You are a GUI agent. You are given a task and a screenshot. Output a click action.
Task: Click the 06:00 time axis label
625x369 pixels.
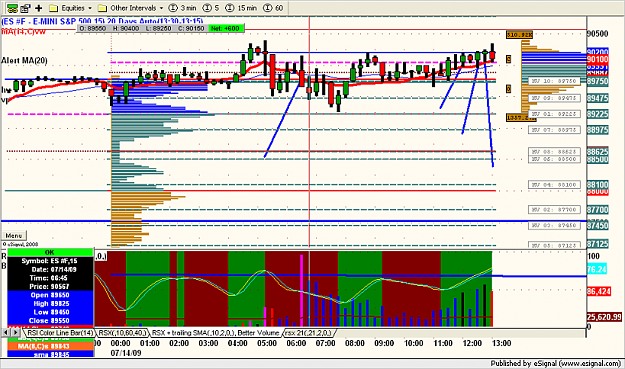click(x=296, y=343)
